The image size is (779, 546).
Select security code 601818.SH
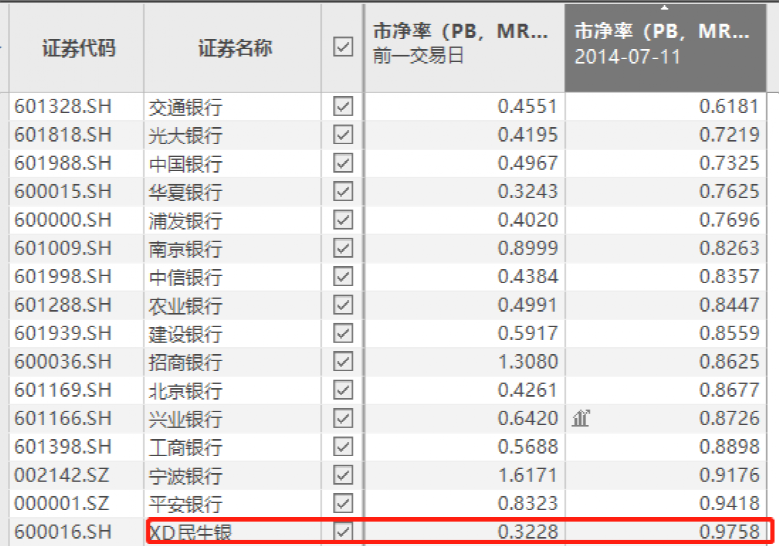coord(63,135)
